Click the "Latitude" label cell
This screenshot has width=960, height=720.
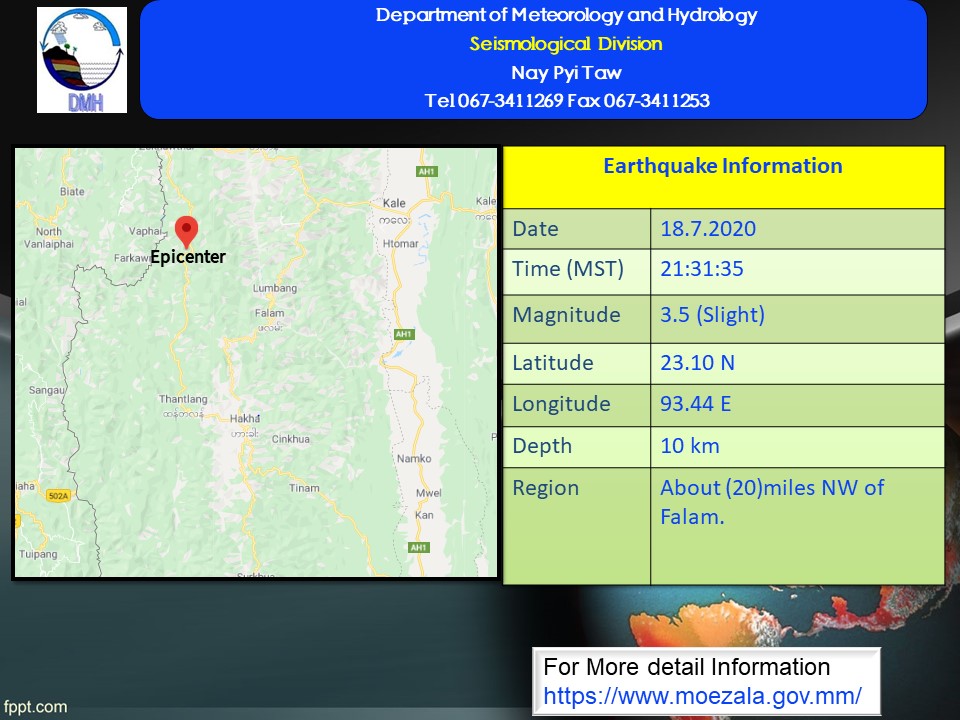tap(577, 364)
